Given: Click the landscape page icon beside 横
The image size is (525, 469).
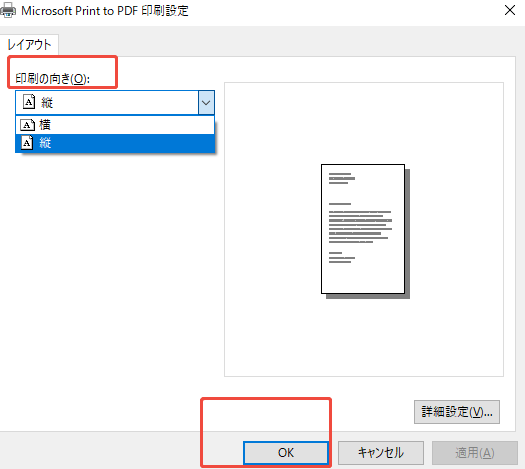Looking at the screenshot, I should pyautogui.click(x=27, y=125).
